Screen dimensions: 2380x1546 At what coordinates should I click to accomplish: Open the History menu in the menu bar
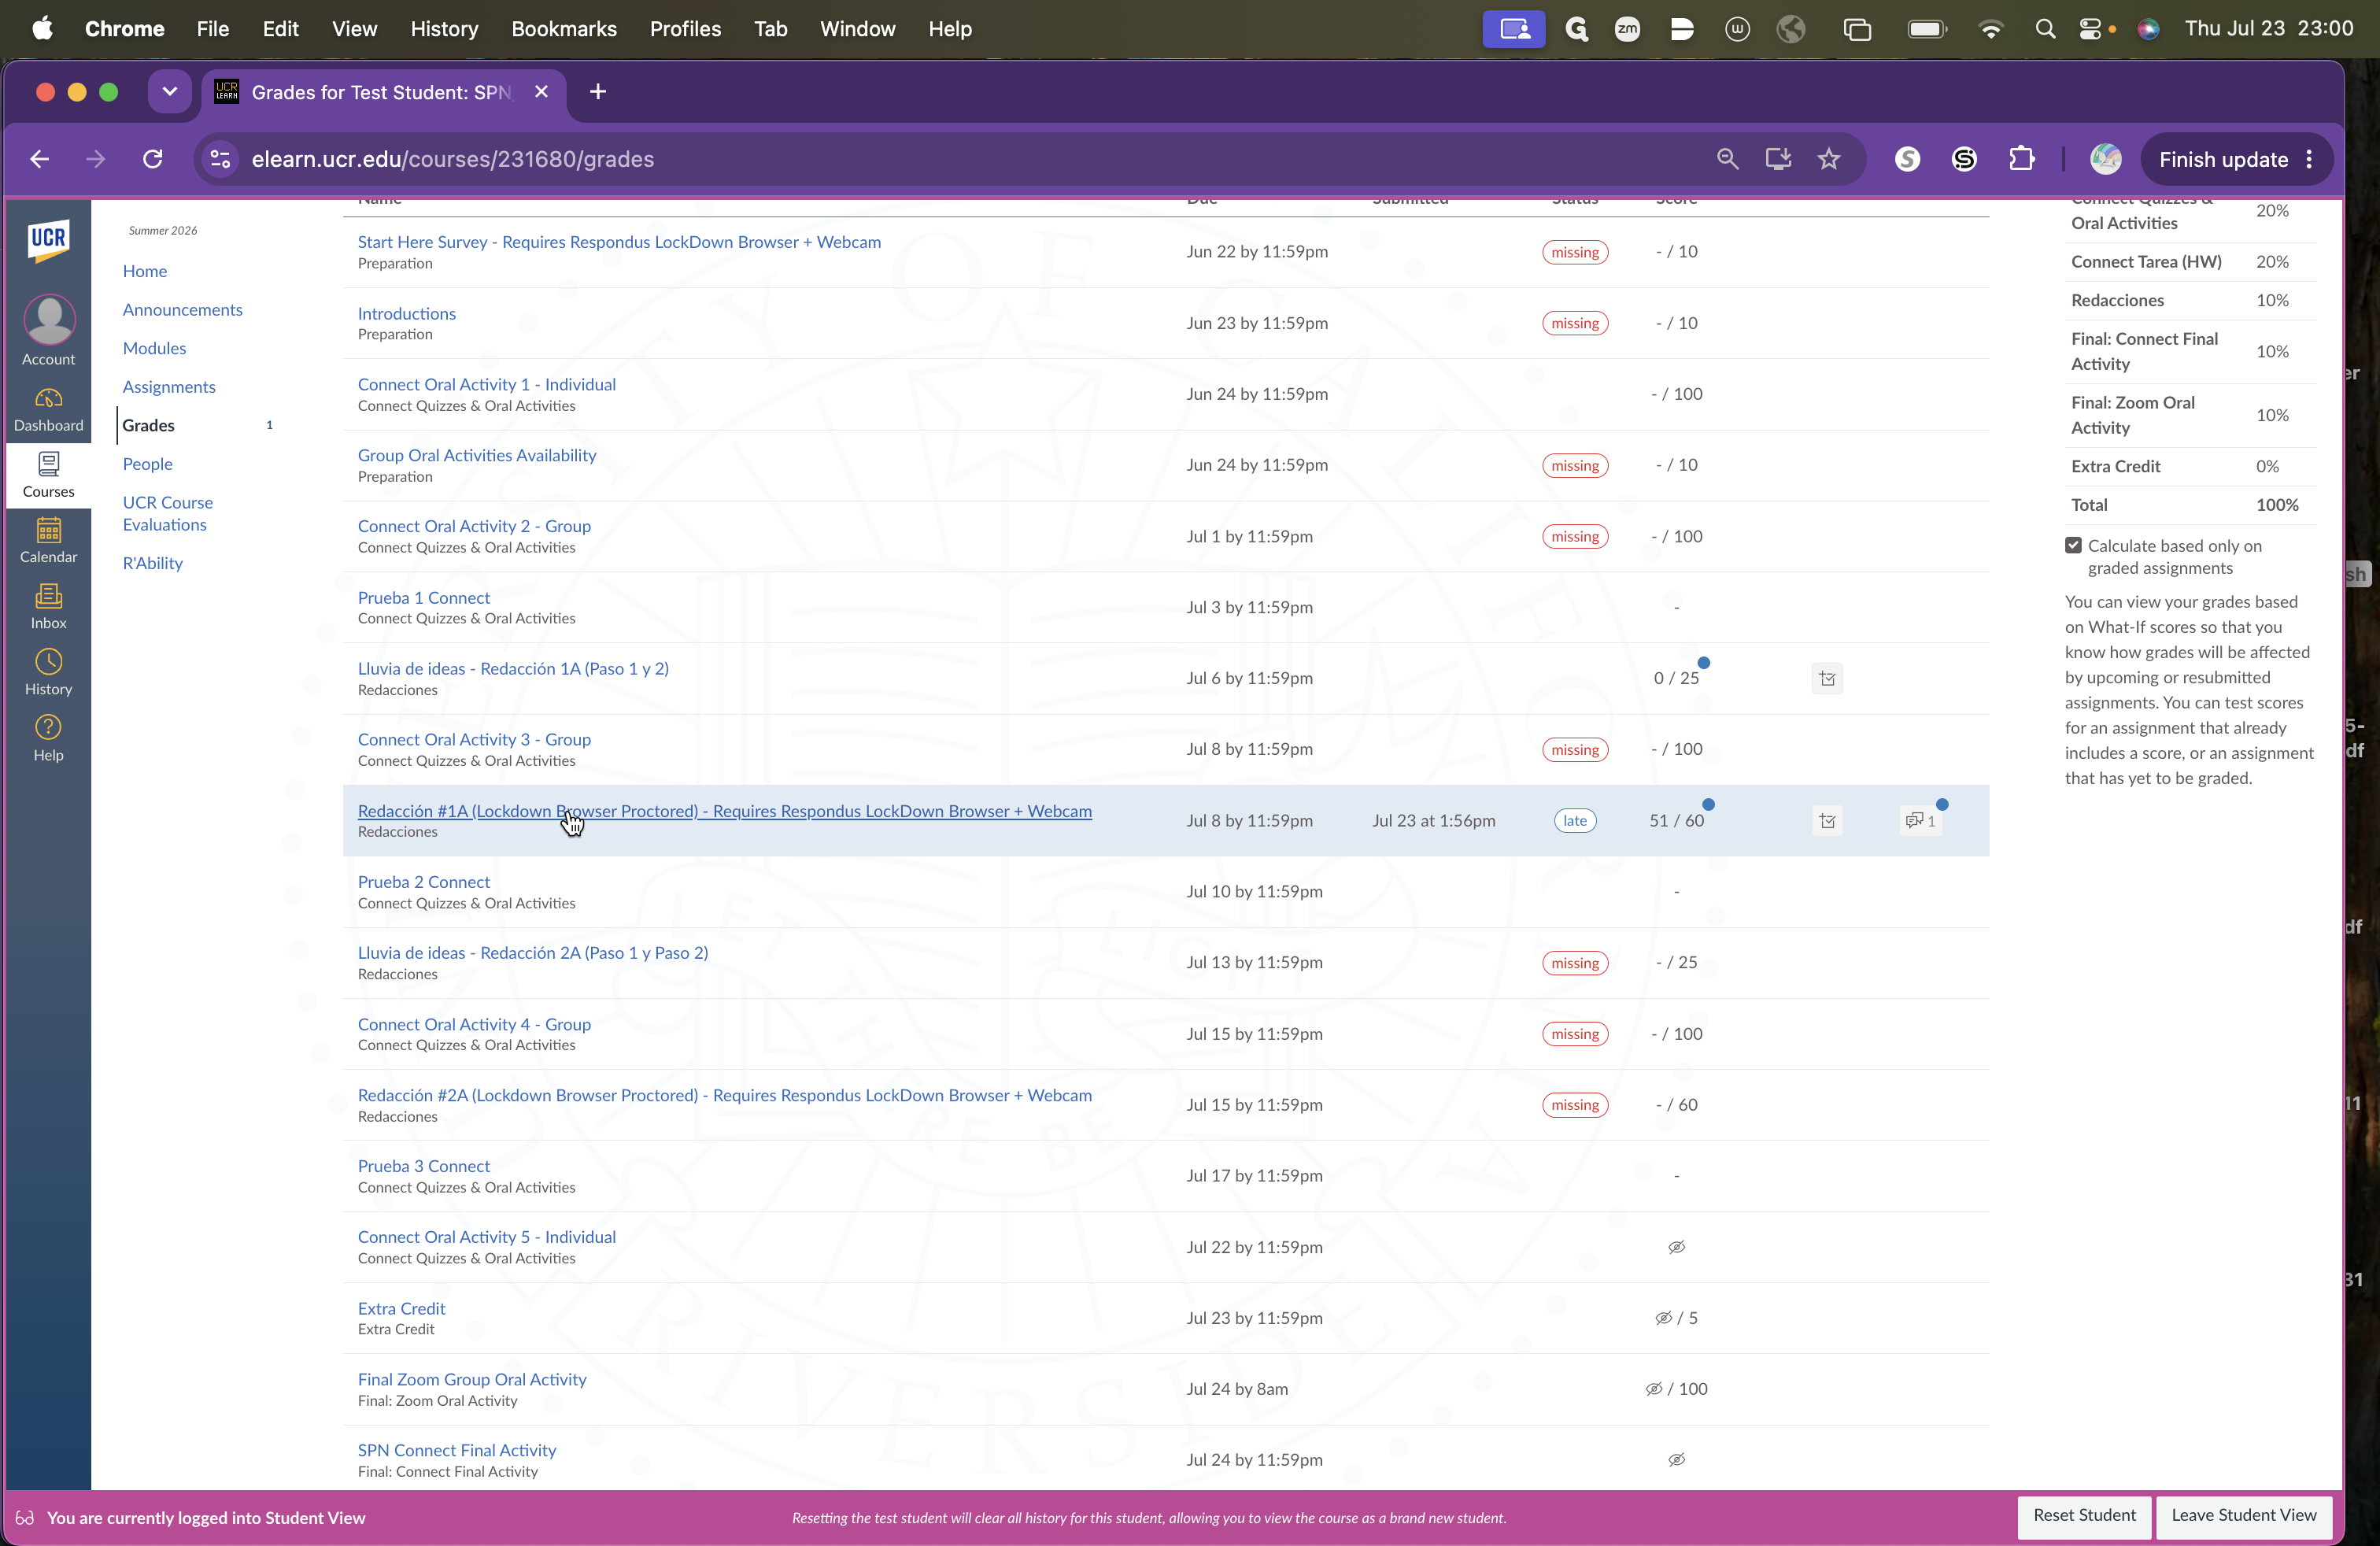click(x=444, y=29)
